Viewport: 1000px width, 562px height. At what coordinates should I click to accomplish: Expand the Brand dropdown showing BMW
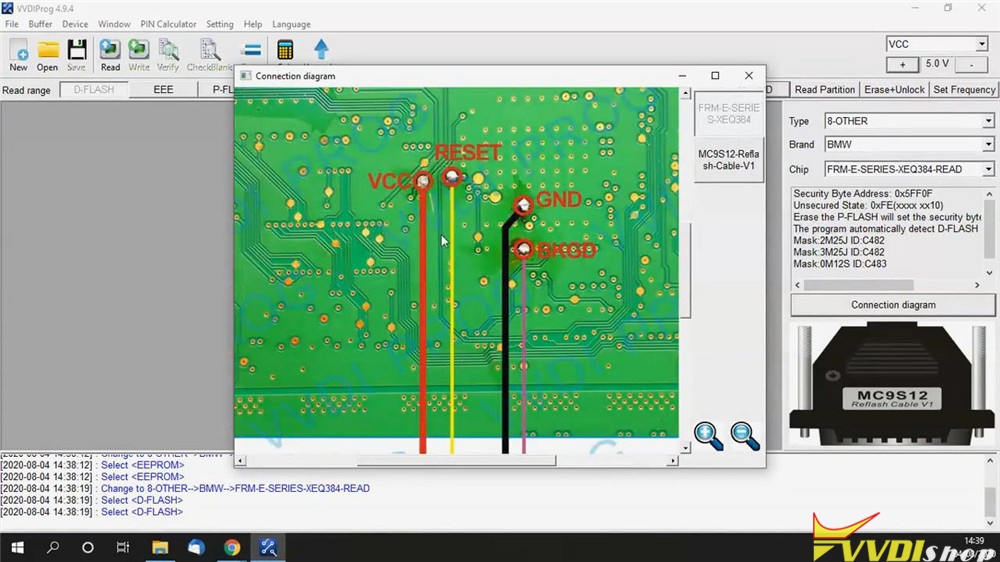[987, 145]
